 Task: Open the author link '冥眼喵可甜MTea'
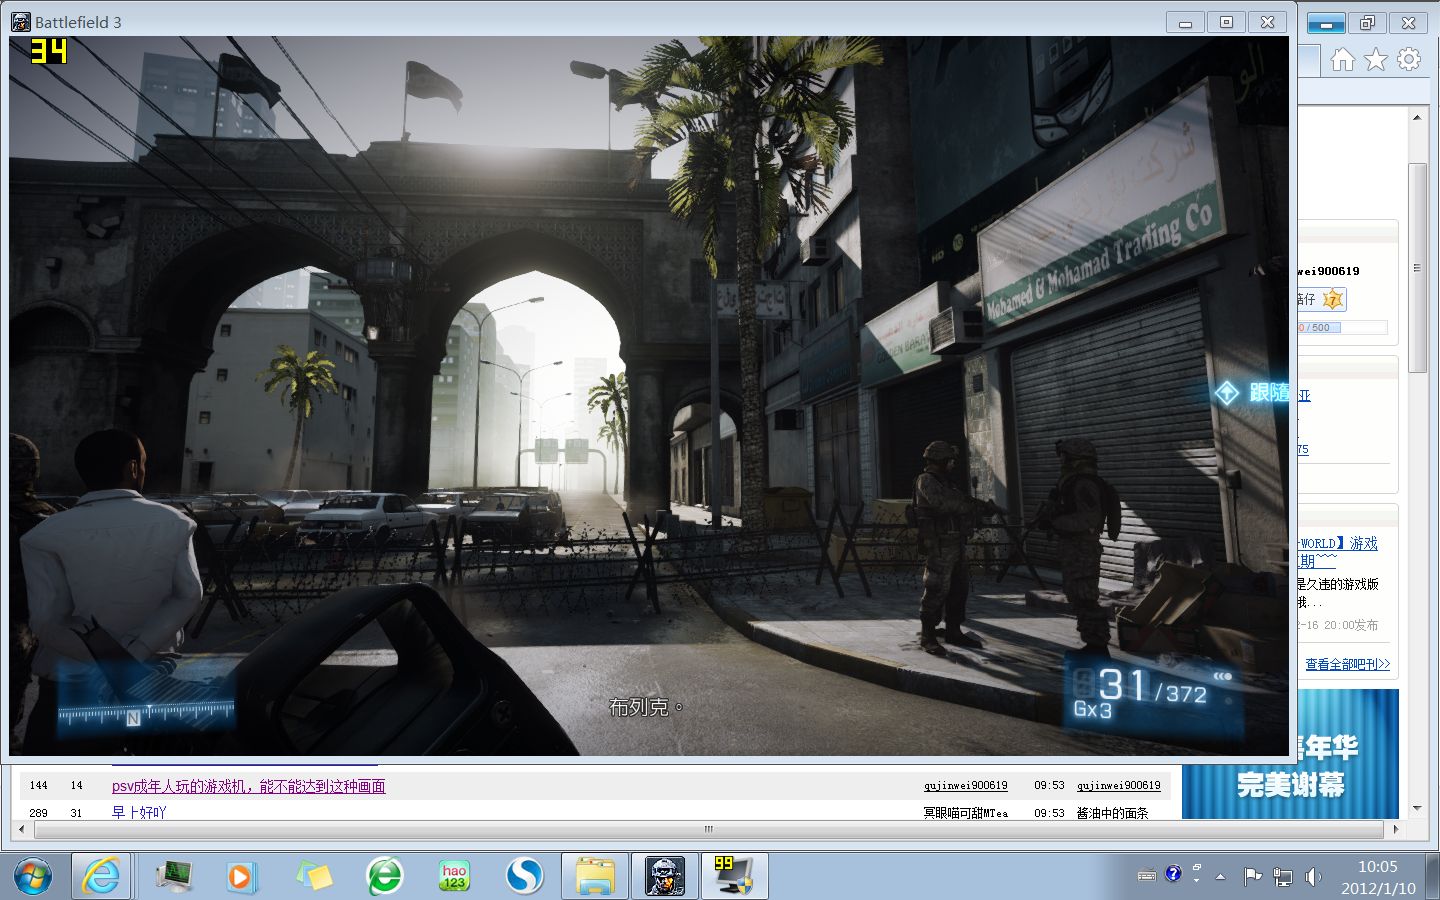pos(965,813)
